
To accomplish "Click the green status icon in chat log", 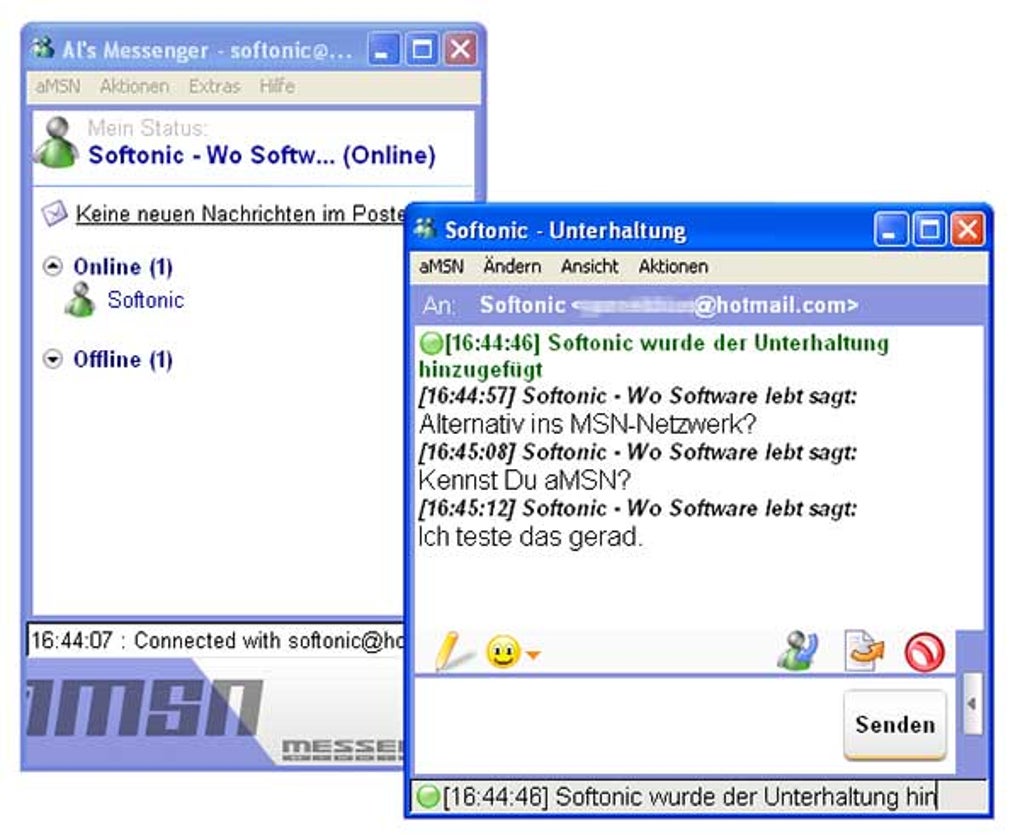I will coord(430,343).
